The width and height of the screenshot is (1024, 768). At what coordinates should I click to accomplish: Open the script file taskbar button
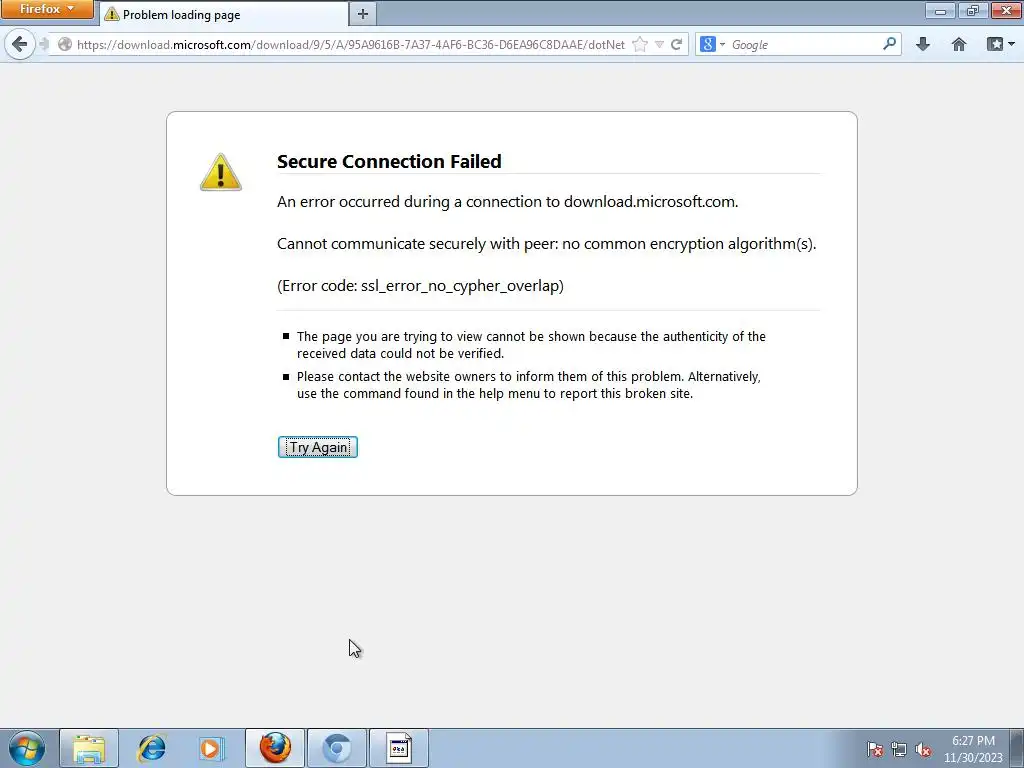[399, 748]
